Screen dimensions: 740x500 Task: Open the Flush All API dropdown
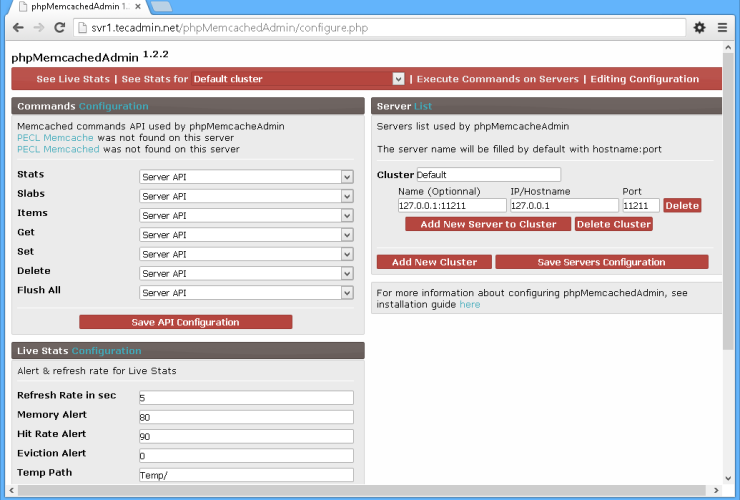point(347,293)
